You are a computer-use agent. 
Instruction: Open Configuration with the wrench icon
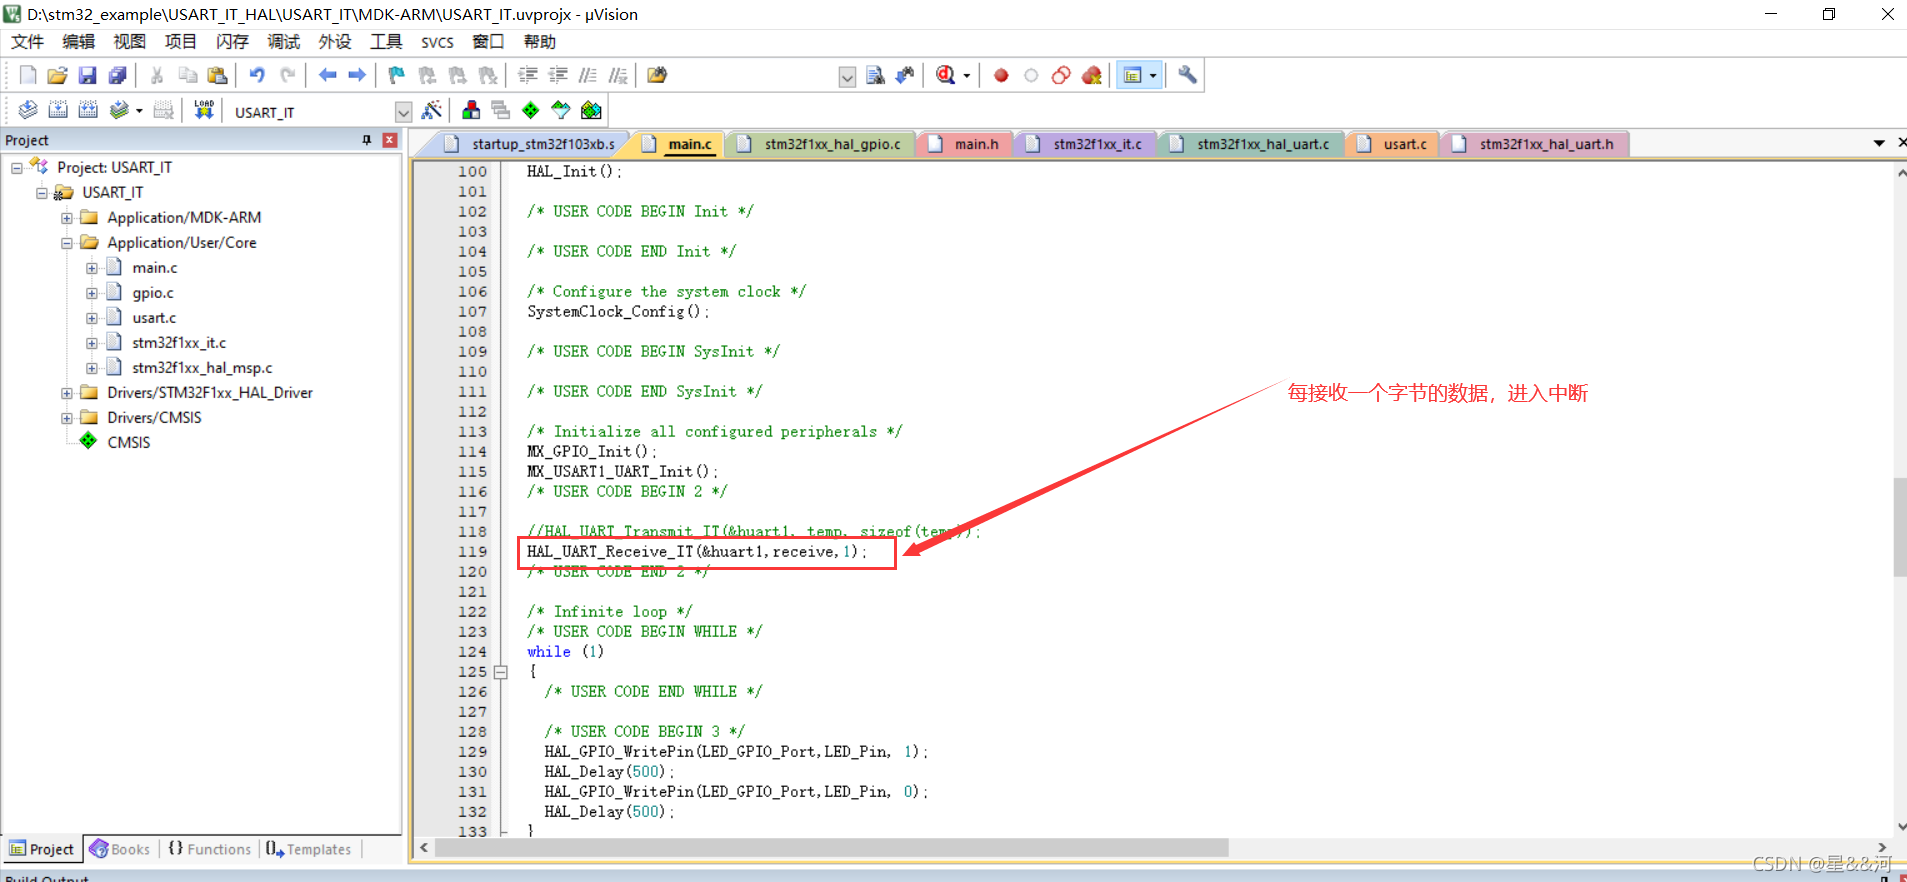coord(1187,75)
